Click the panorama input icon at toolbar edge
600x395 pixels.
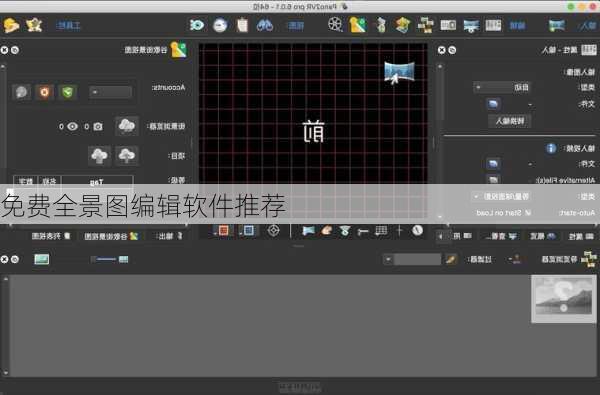coord(557,25)
